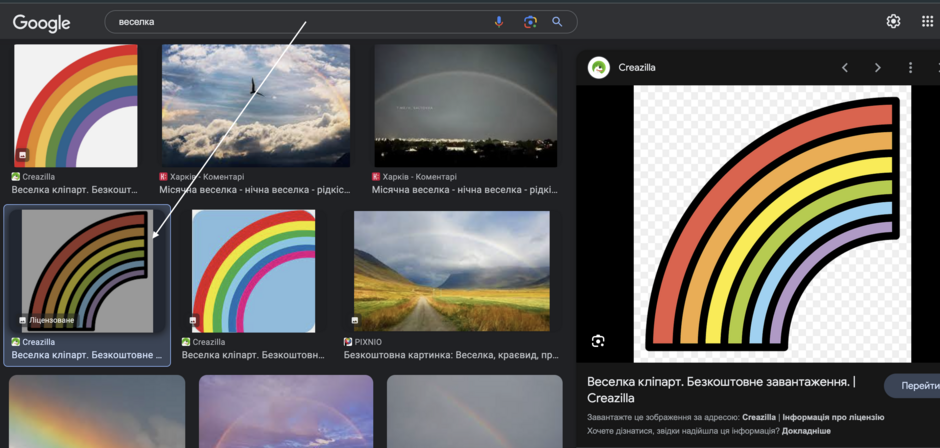Click 'PIXNIO' source label
Screen dimensions: 940x448
pyautogui.click(x=367, y=342)
